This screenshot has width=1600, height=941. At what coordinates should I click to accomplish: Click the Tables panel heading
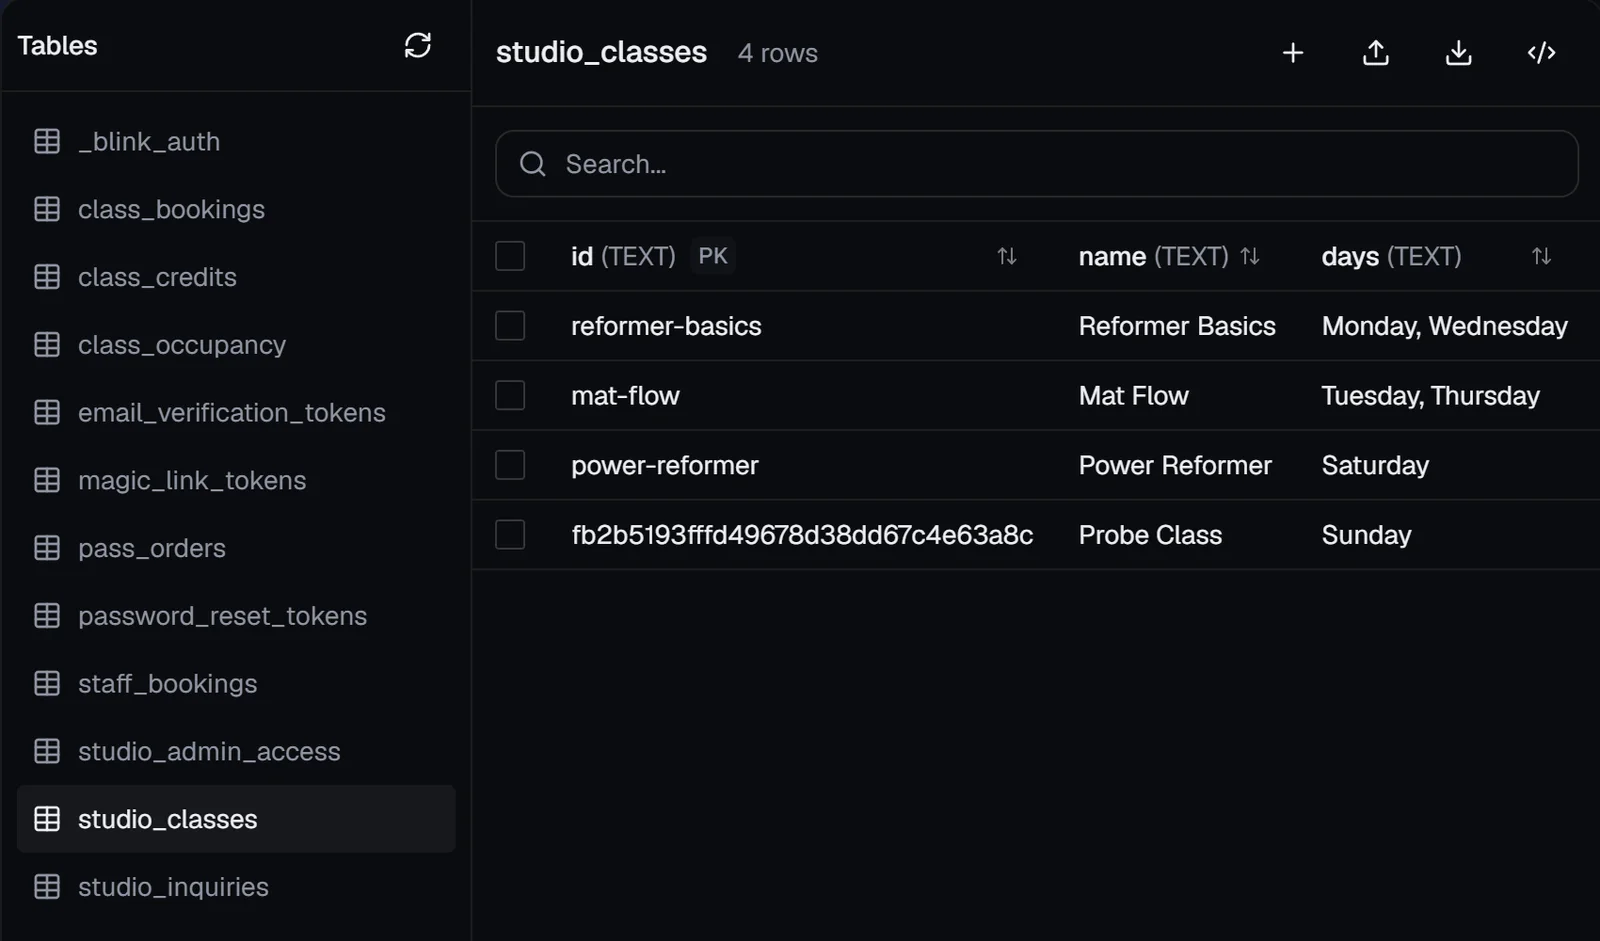tap(57, 46)
